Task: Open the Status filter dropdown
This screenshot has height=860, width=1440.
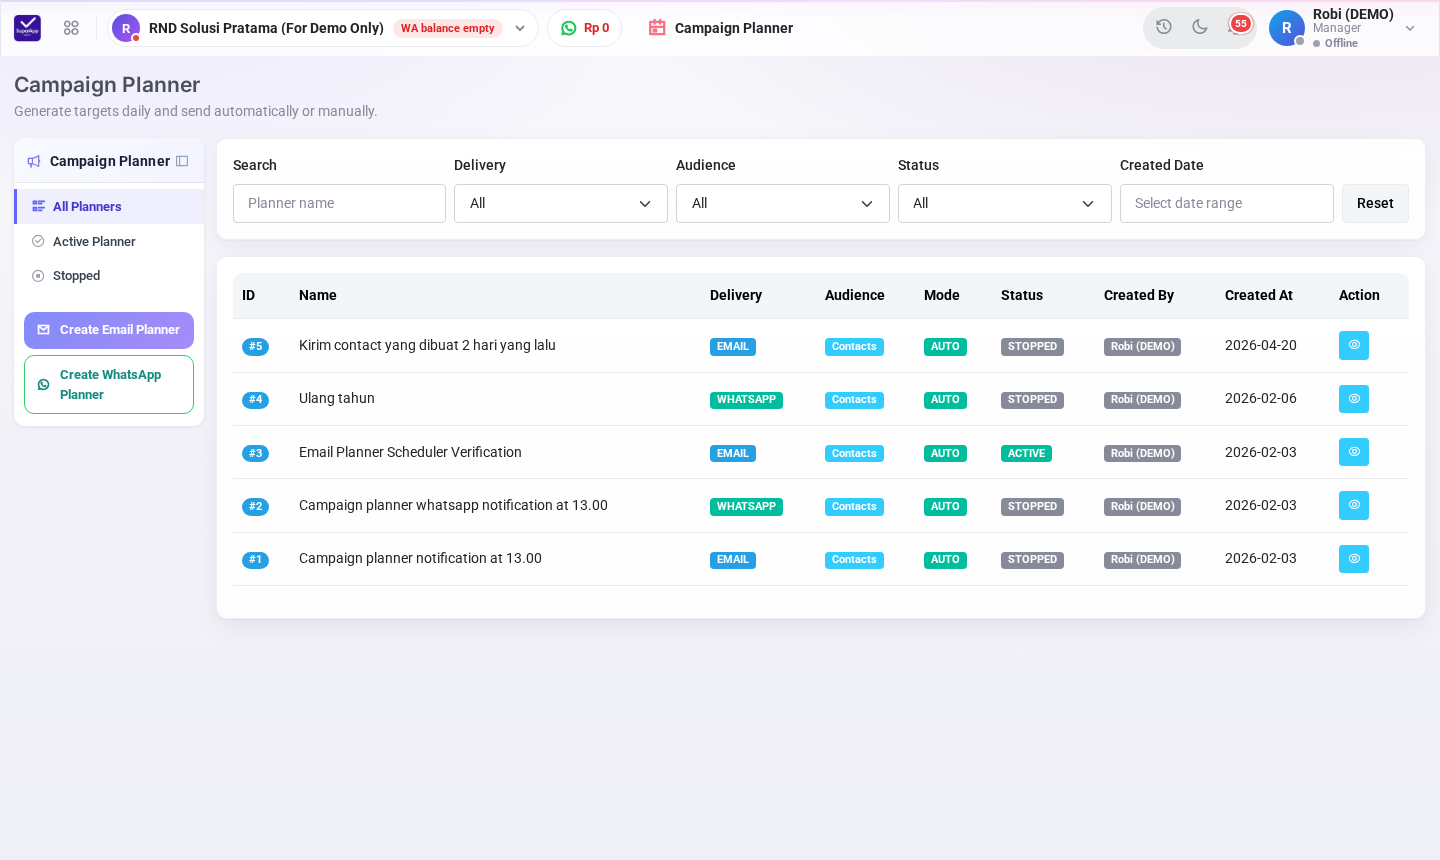Action: tap(1005, 203)
